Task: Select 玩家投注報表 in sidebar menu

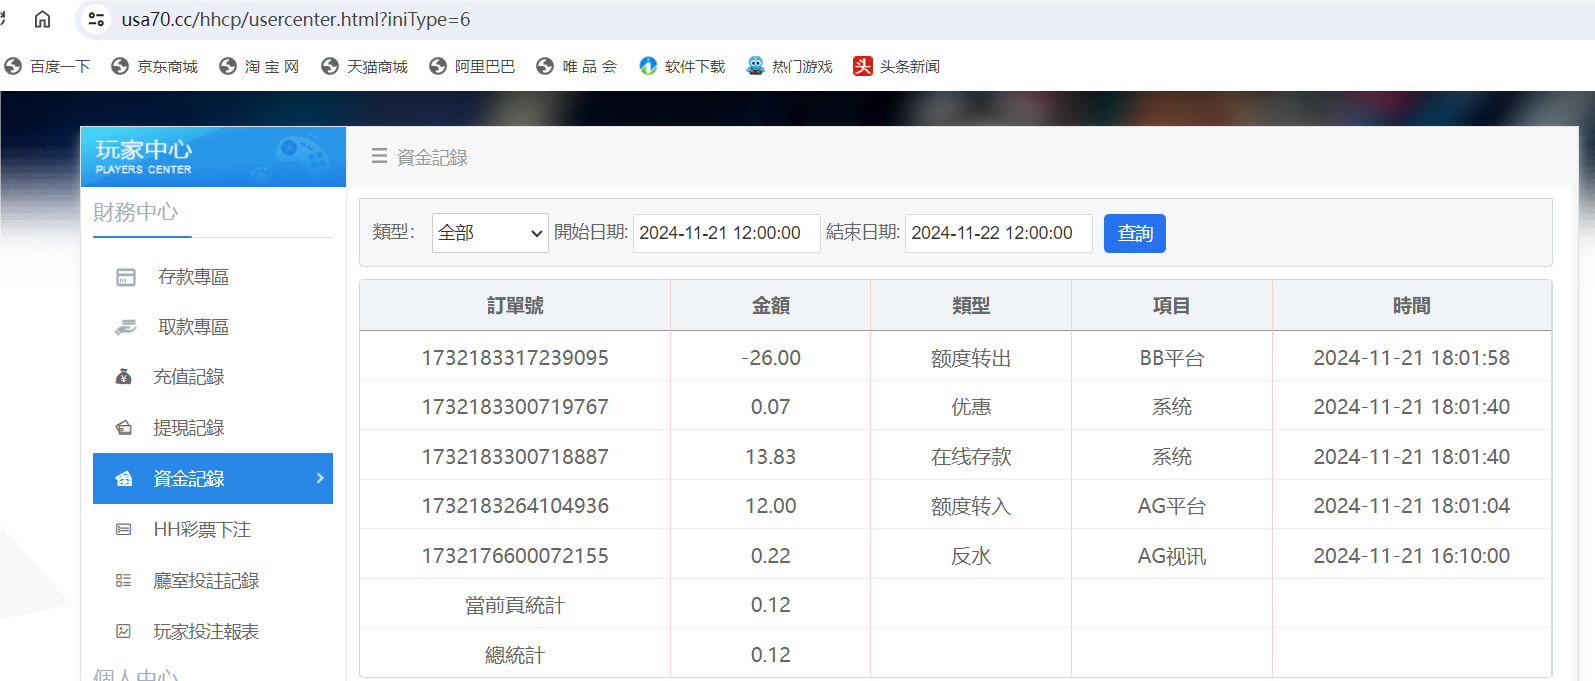Action: tap(206, 632)
